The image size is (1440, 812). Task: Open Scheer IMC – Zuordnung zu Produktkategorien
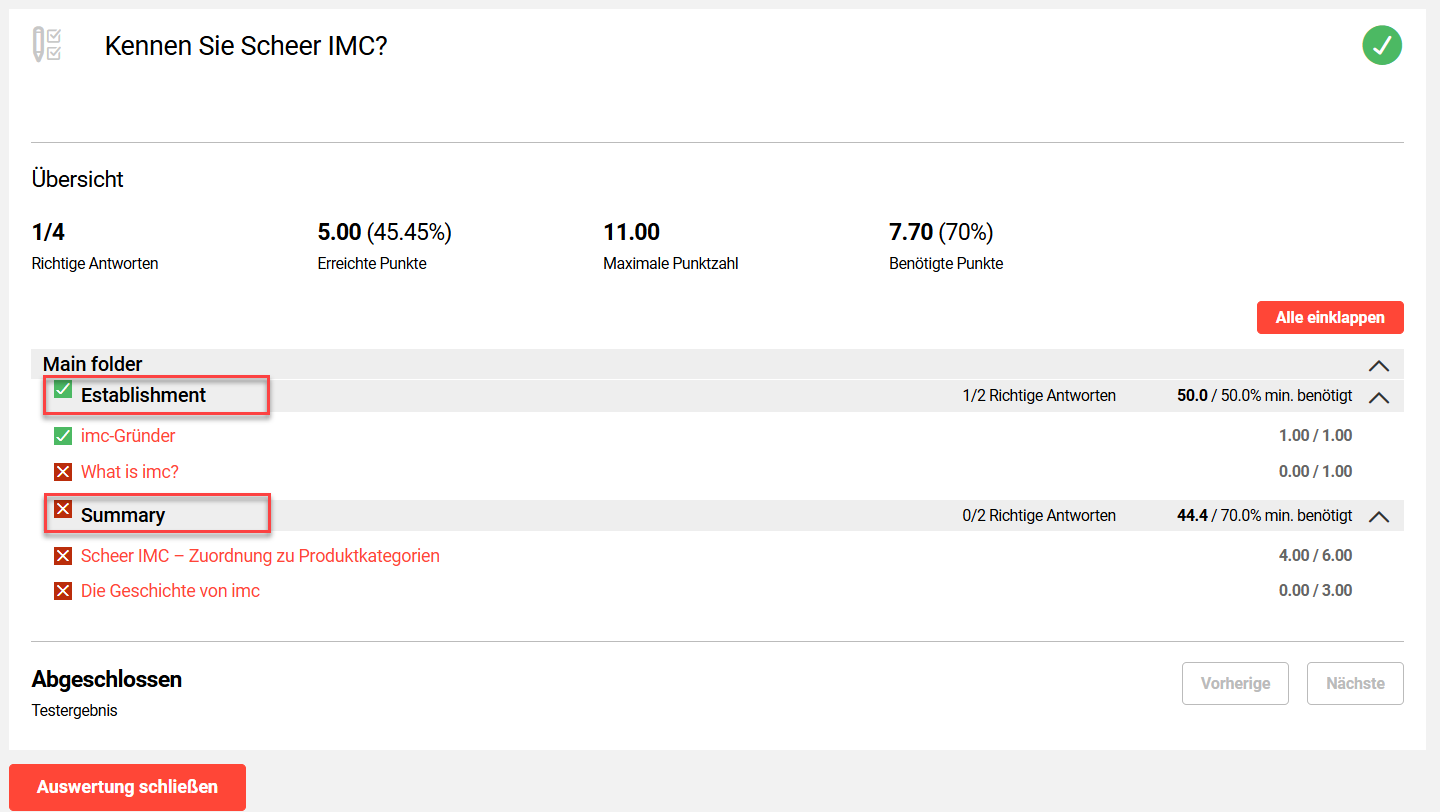coord(260,556)
